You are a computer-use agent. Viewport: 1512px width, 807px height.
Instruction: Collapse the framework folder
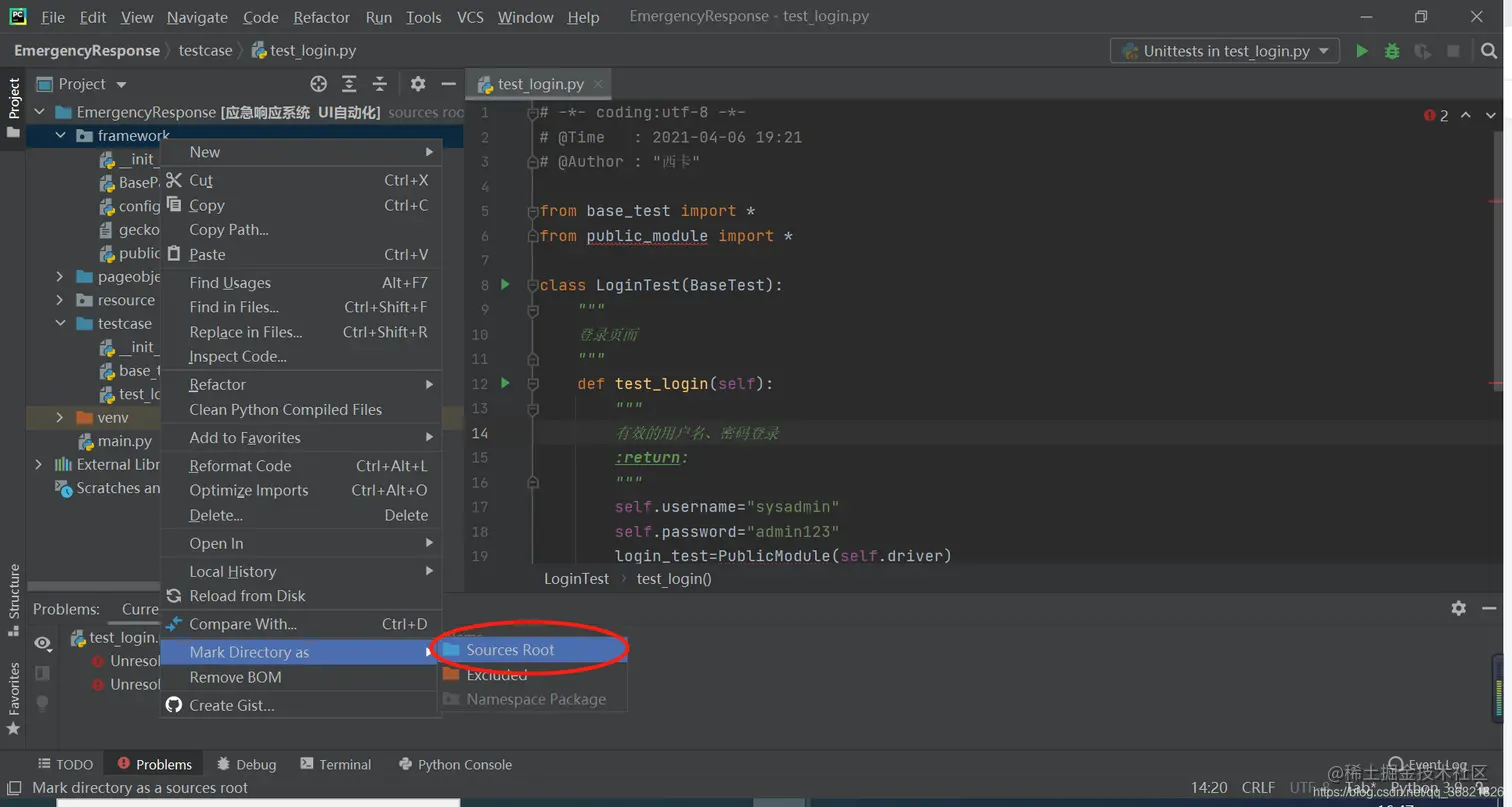point(60,135)
